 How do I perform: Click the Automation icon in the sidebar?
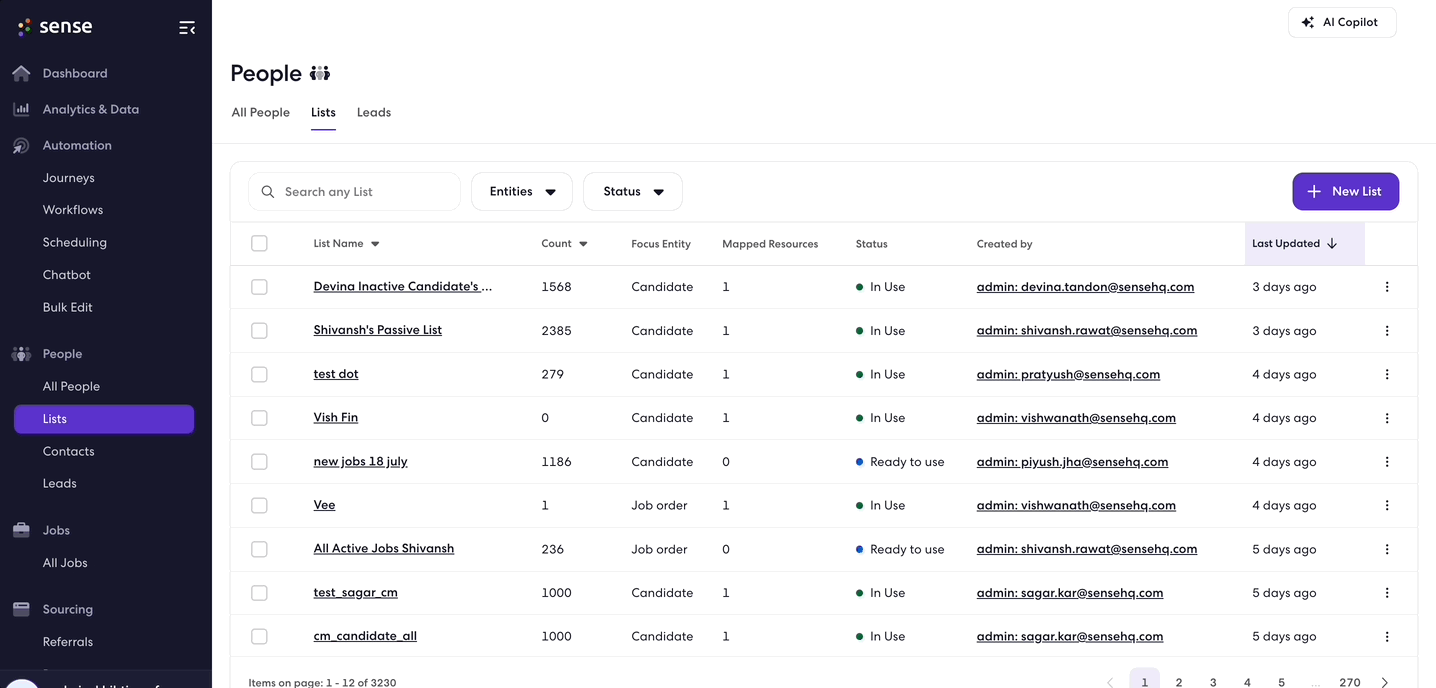pos(21,146)
